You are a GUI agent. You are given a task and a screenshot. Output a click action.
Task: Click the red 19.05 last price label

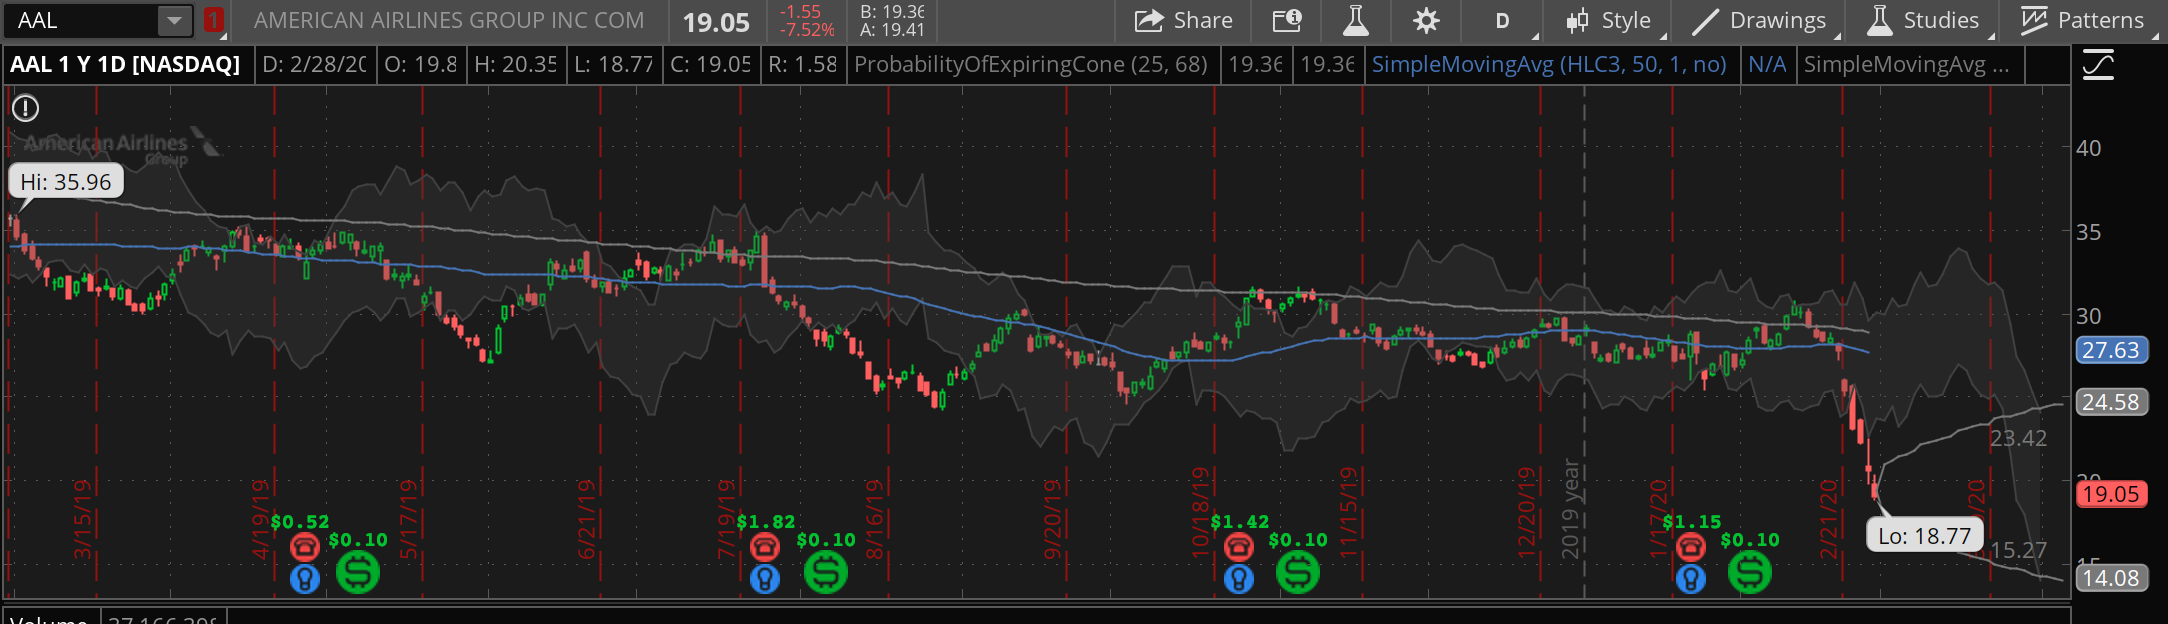point(2111,494)
